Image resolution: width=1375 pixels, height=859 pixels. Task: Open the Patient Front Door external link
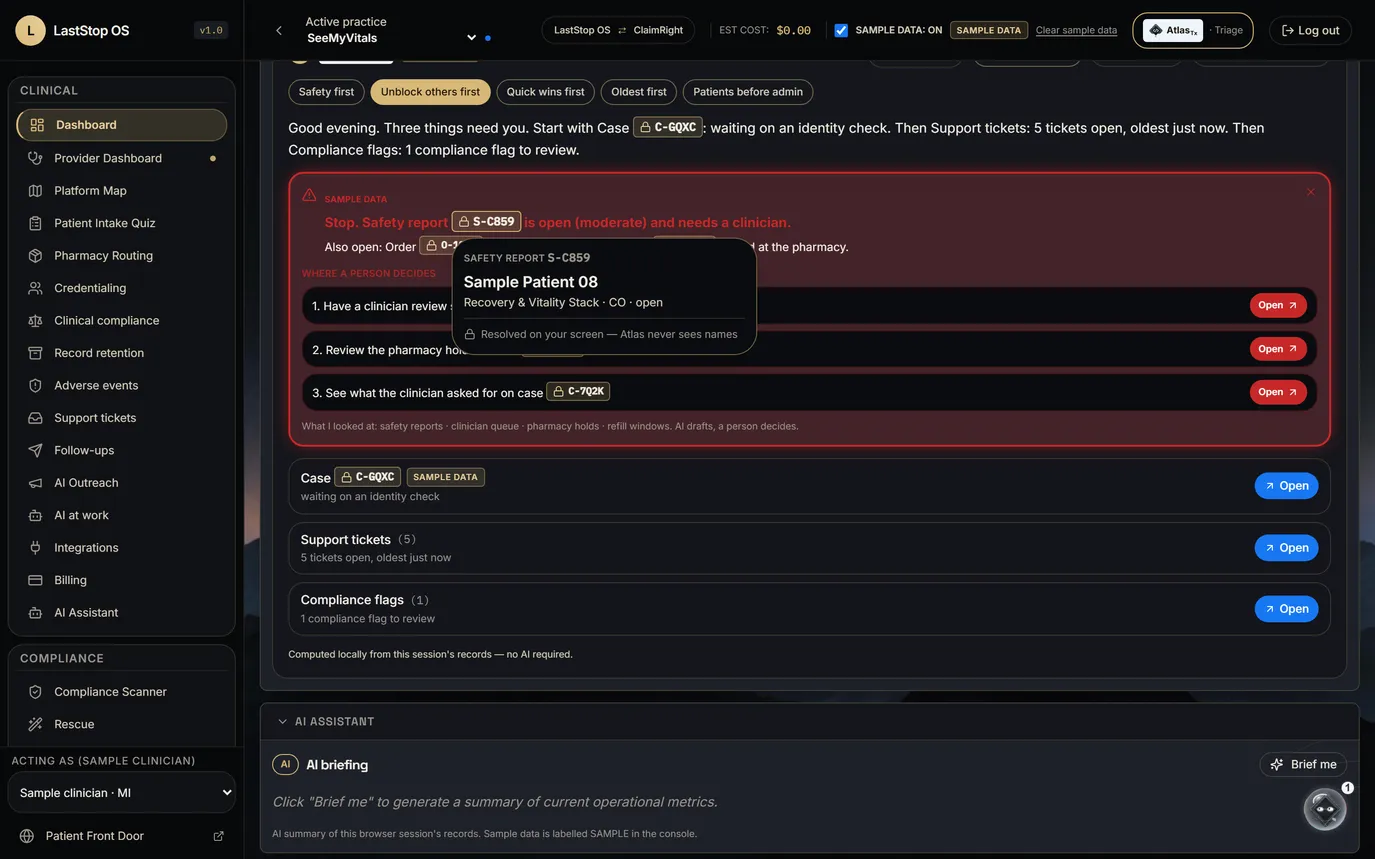pyautogui.click(x=122, y=836)
